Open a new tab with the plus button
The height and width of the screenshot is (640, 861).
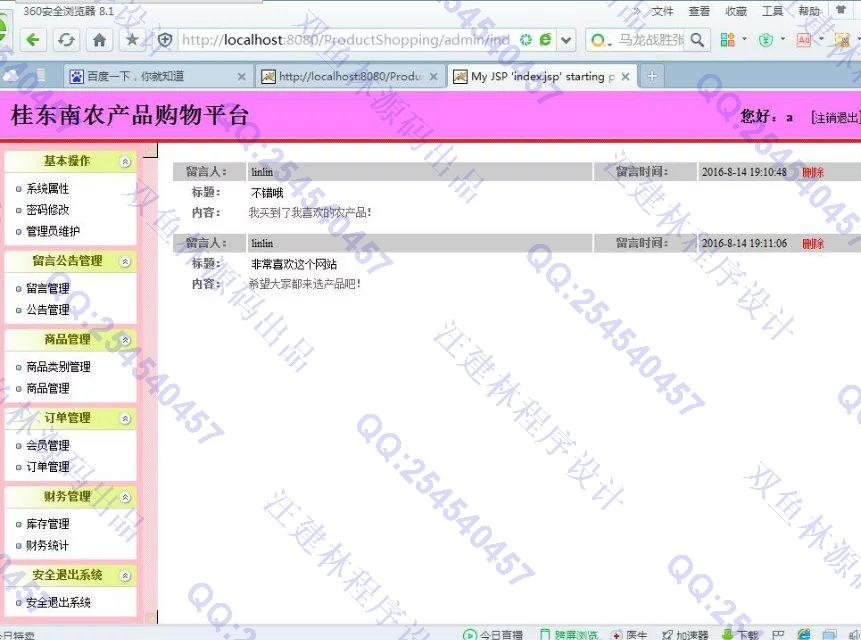click(652, 76)
